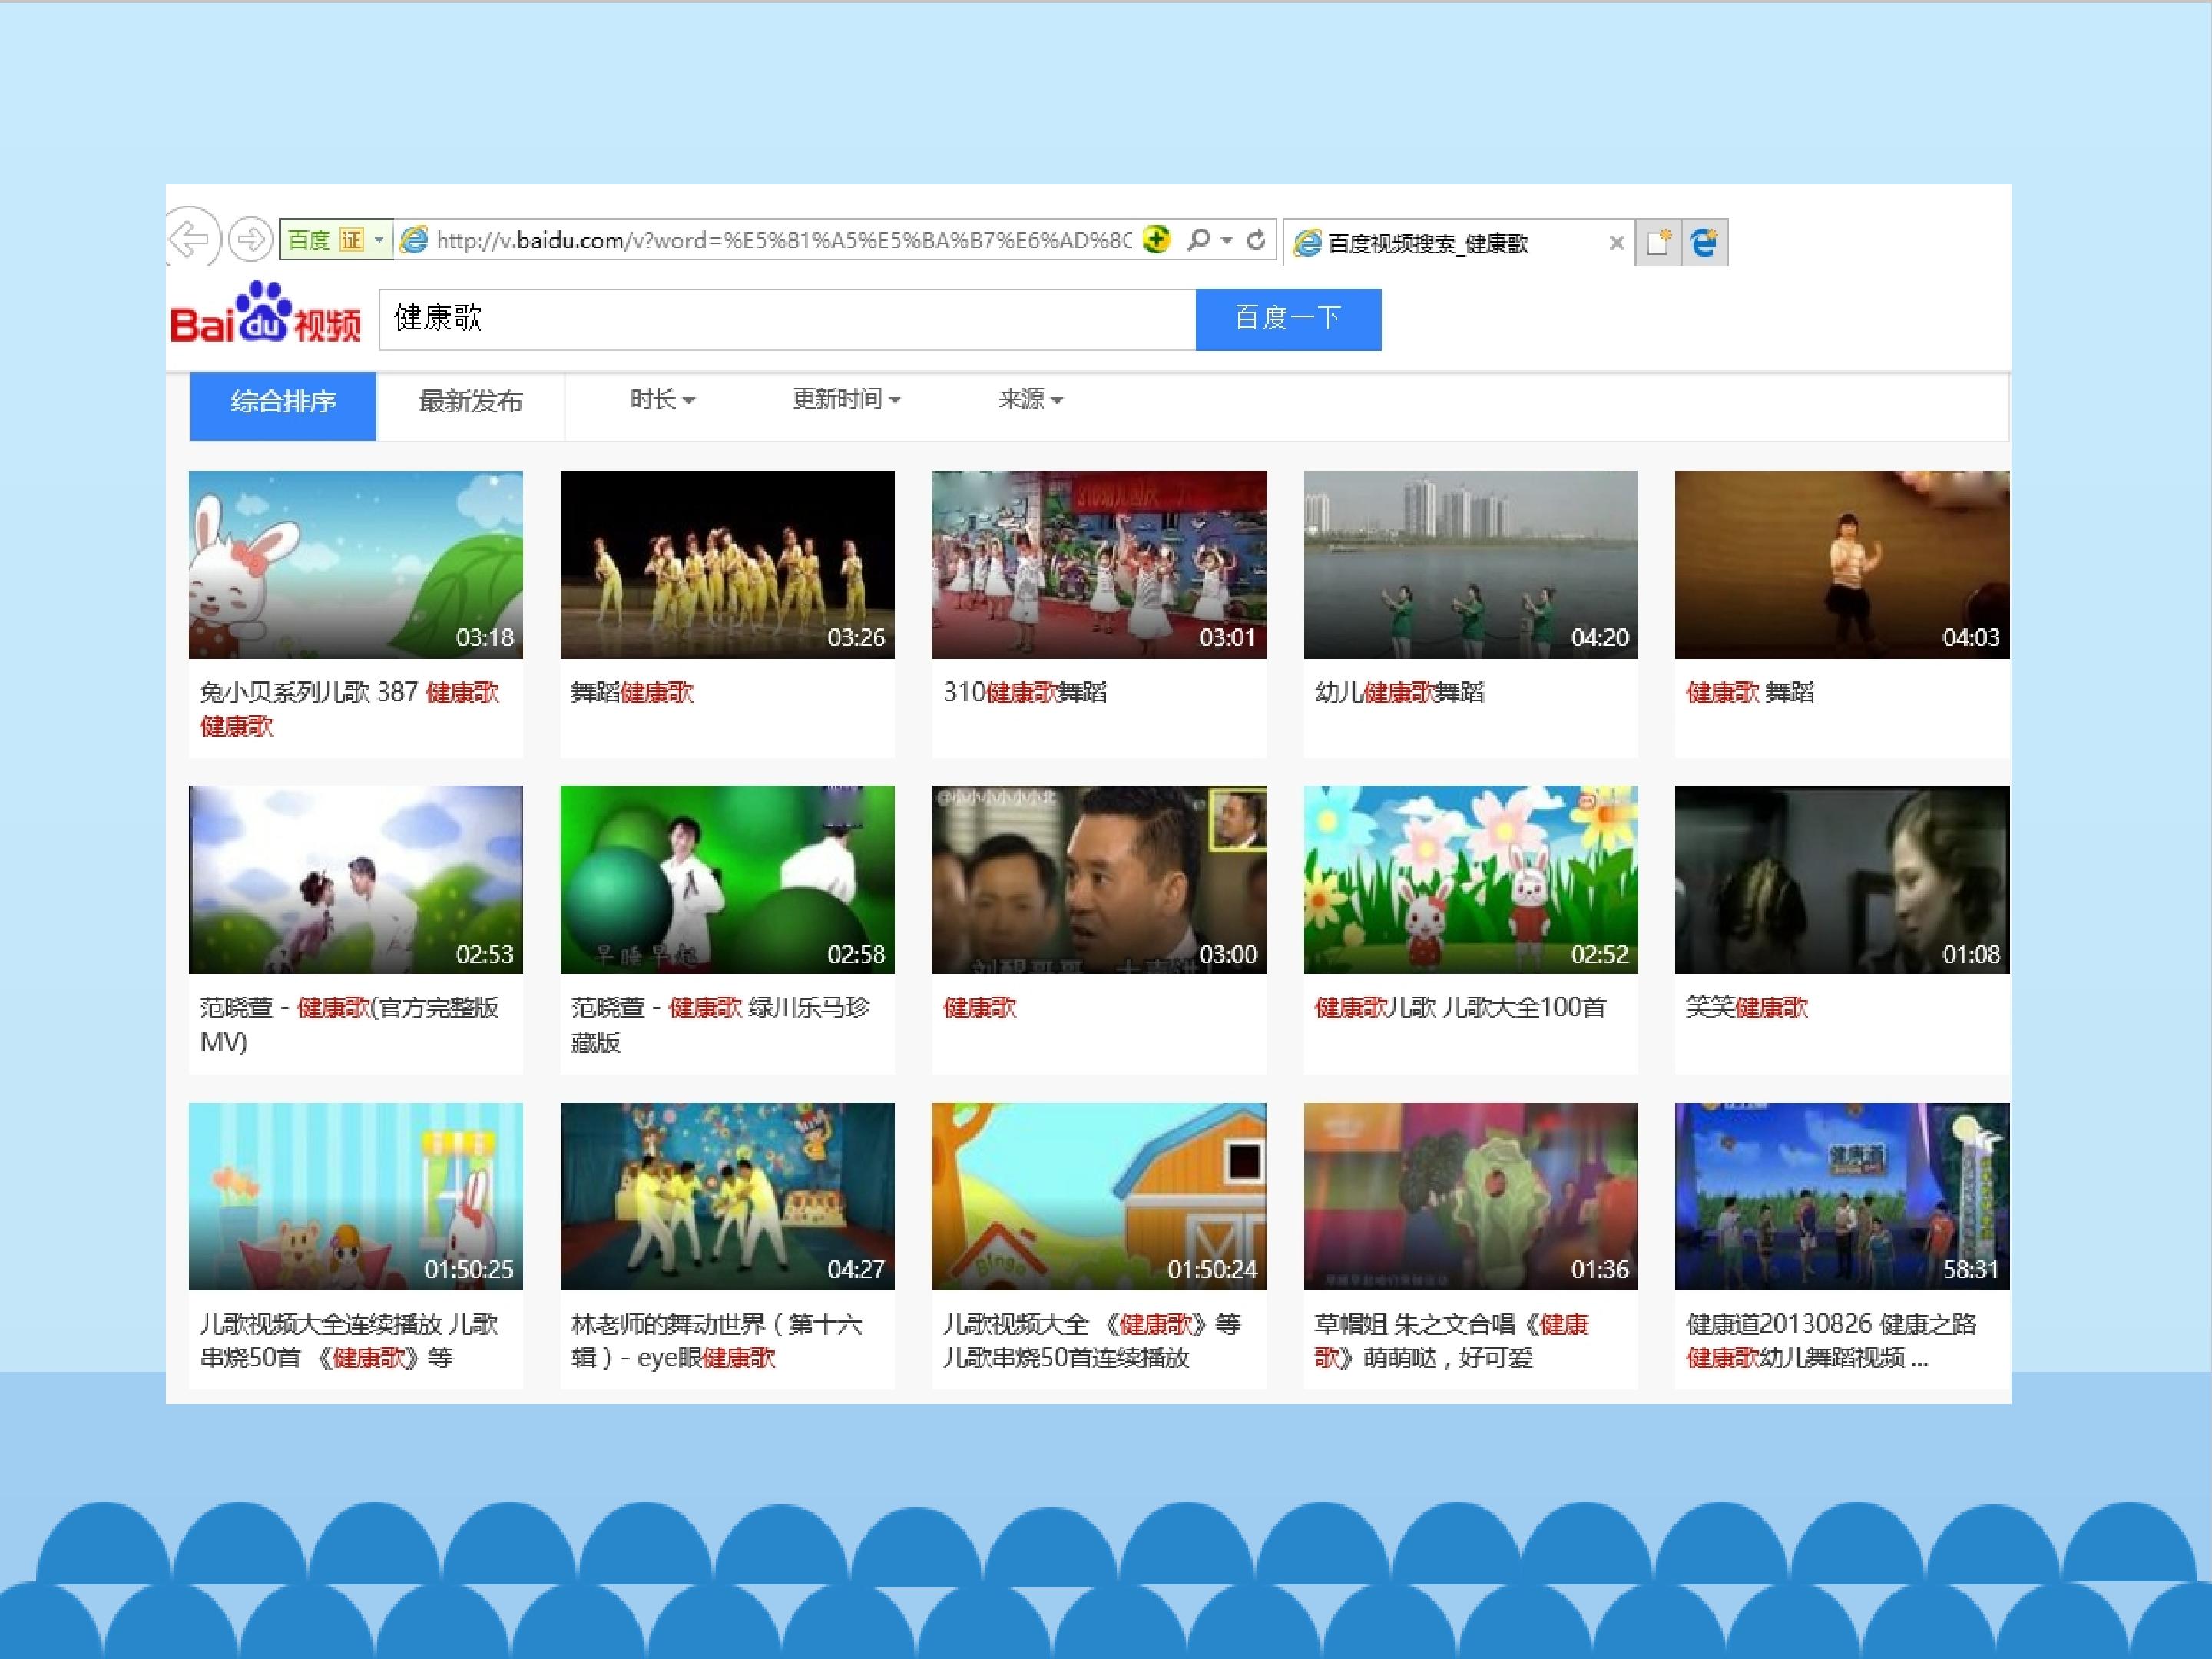2212x1659 pixels.
Task: Click the green plus icon in address bar
Action: (1156, 240)
